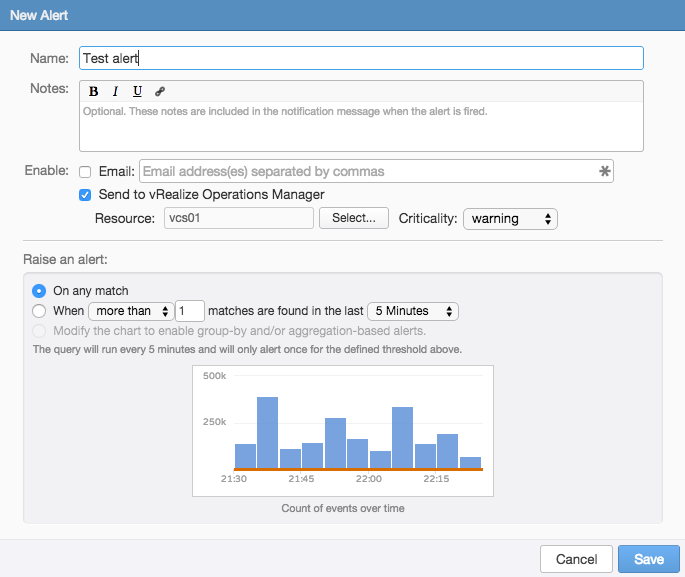Open the more than comparison dropdown
This screenshot has width=685, height=577.
[x=131, y=311]
